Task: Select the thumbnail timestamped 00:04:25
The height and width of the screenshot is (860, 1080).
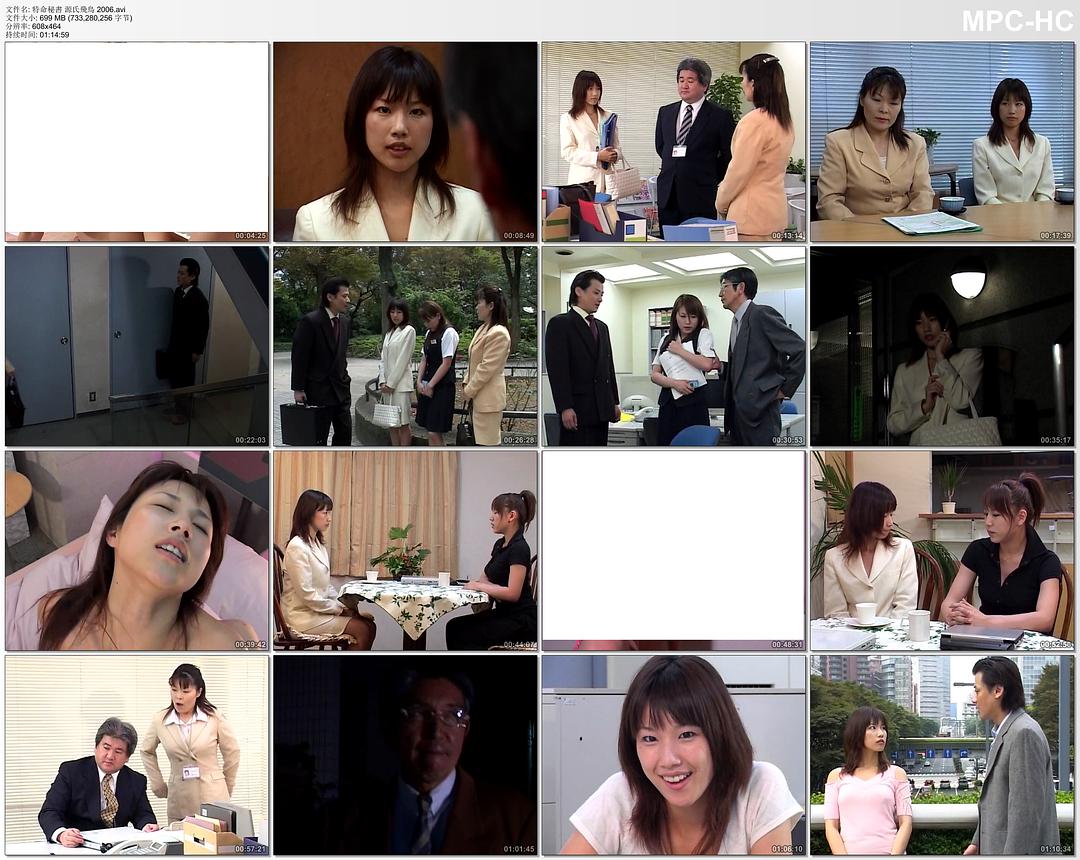Action: pos(137,142)
